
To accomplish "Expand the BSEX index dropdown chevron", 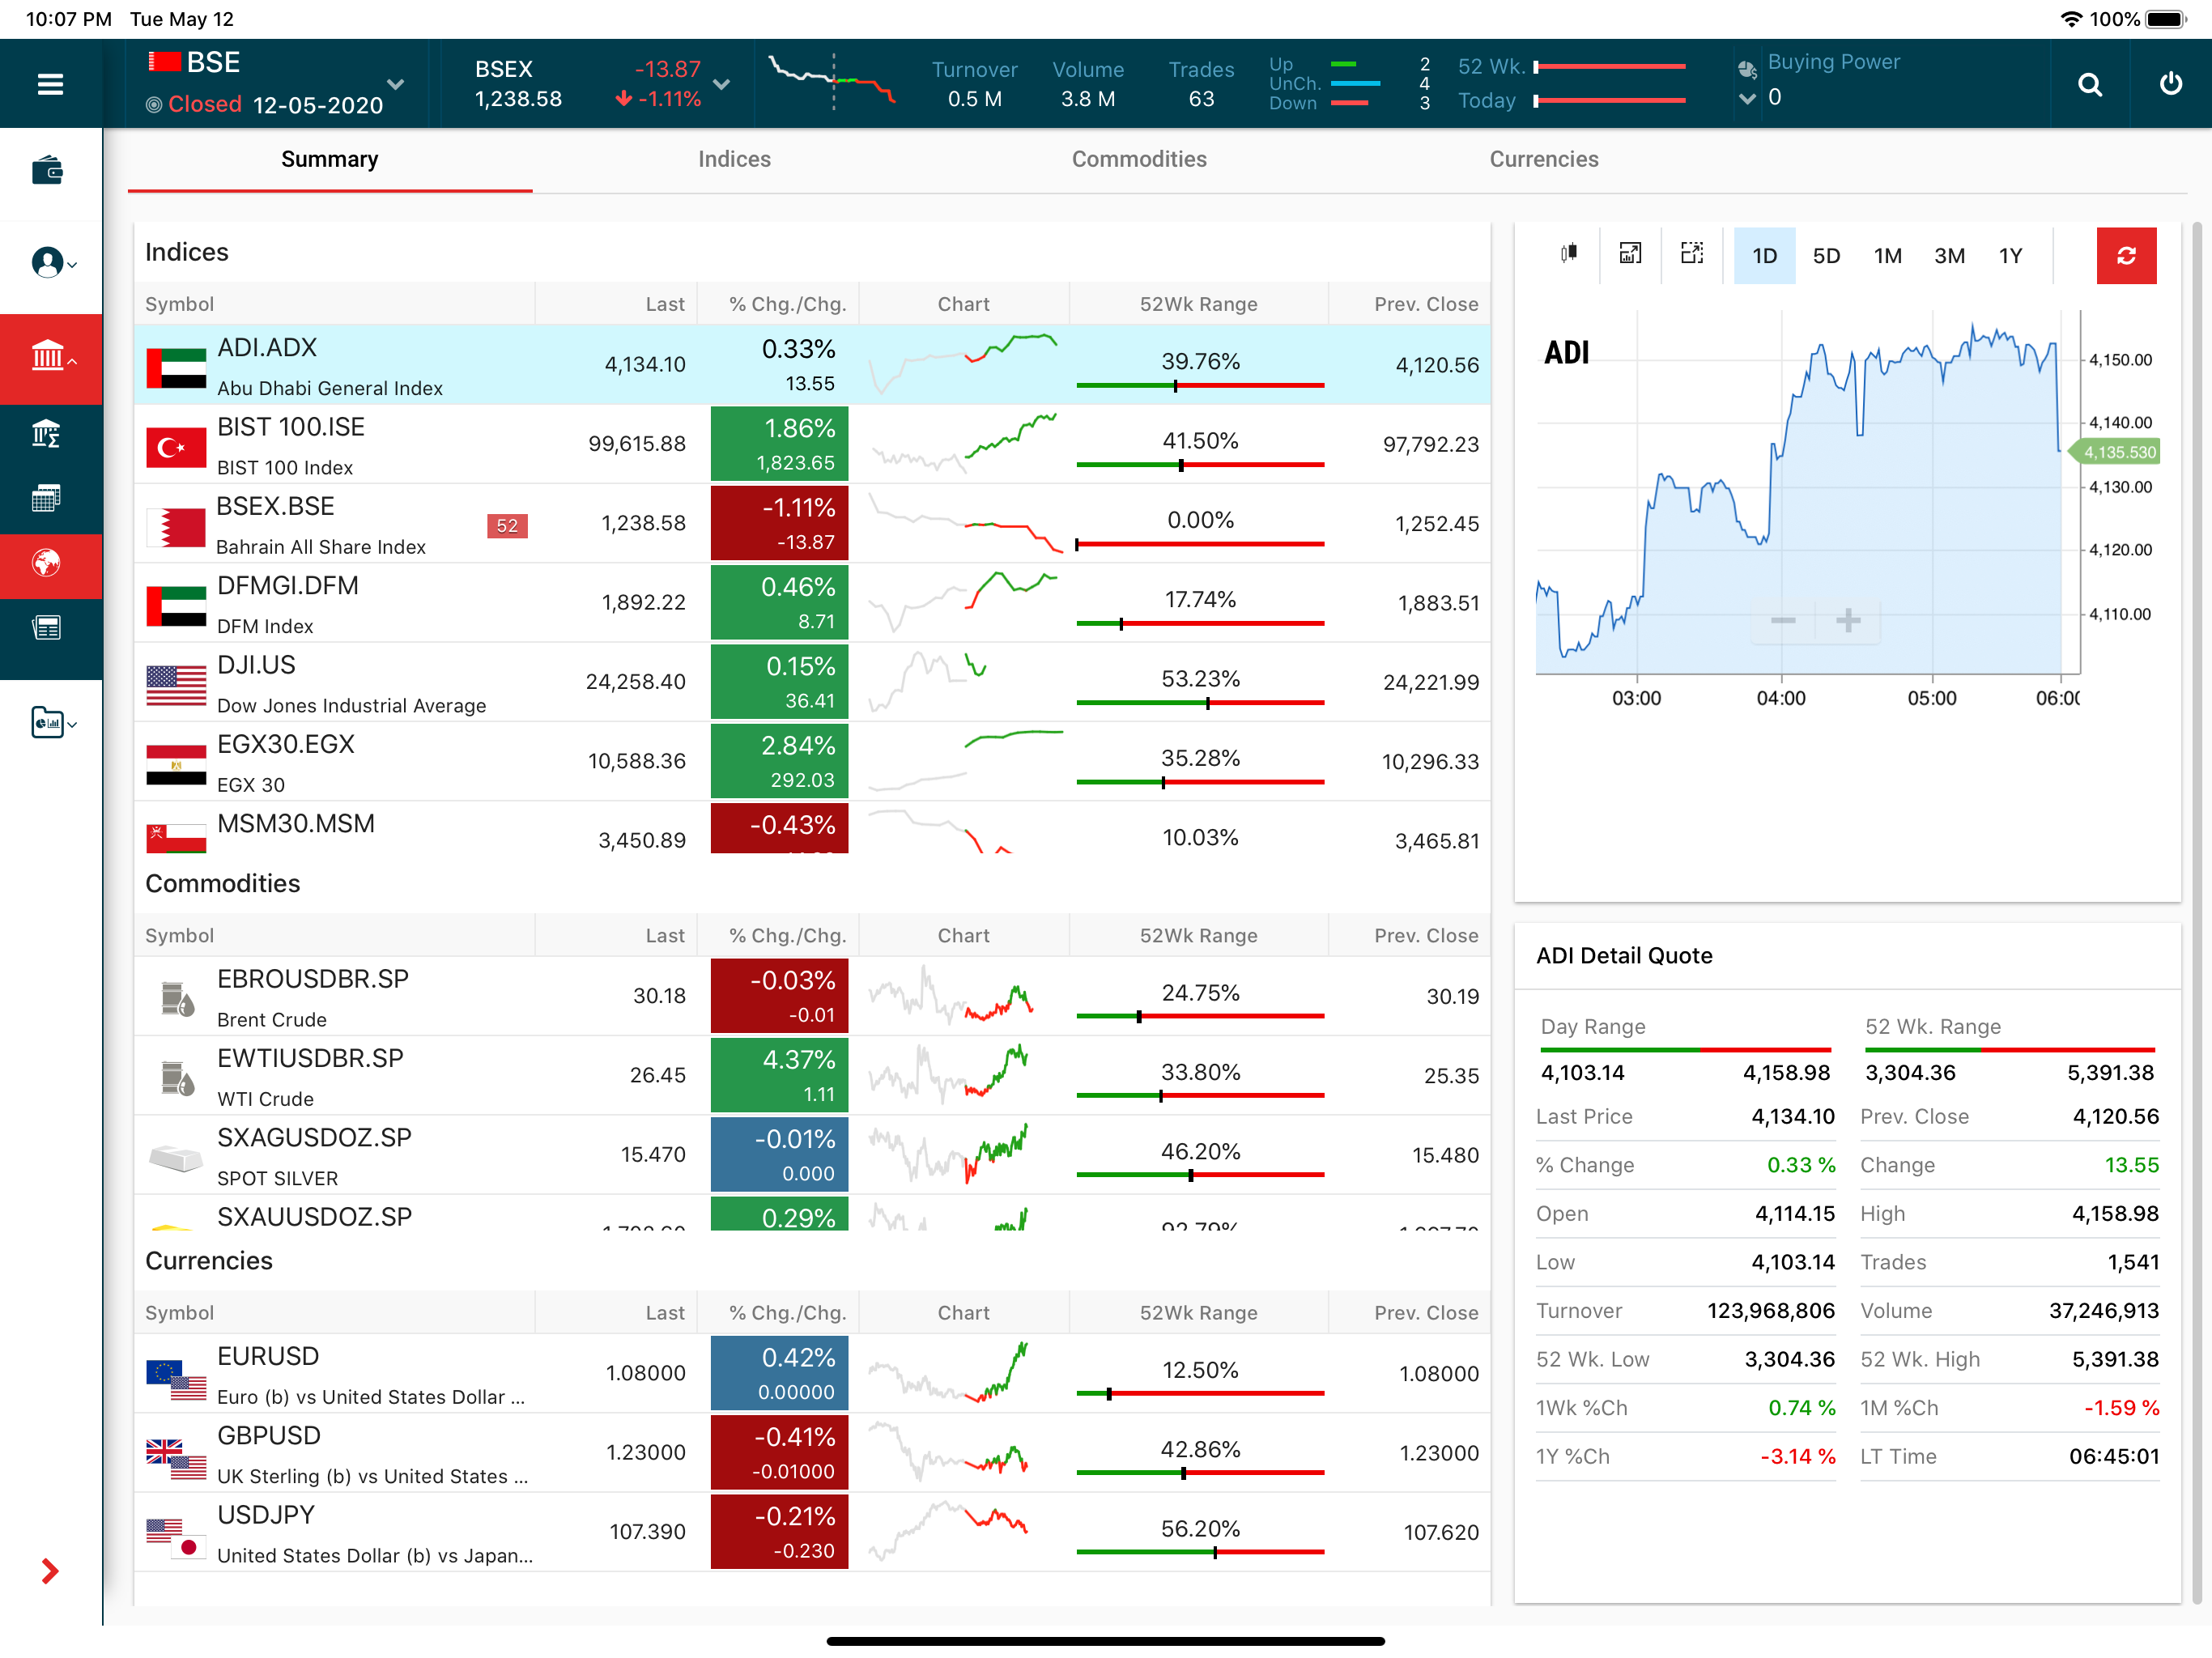I will 721,84.
